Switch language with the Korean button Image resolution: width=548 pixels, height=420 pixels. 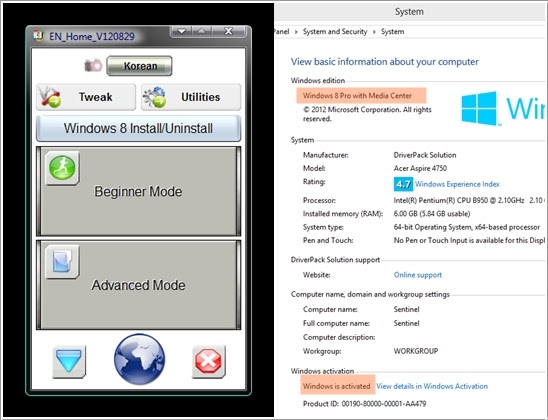pyautogui.click(x=139, y=66)
